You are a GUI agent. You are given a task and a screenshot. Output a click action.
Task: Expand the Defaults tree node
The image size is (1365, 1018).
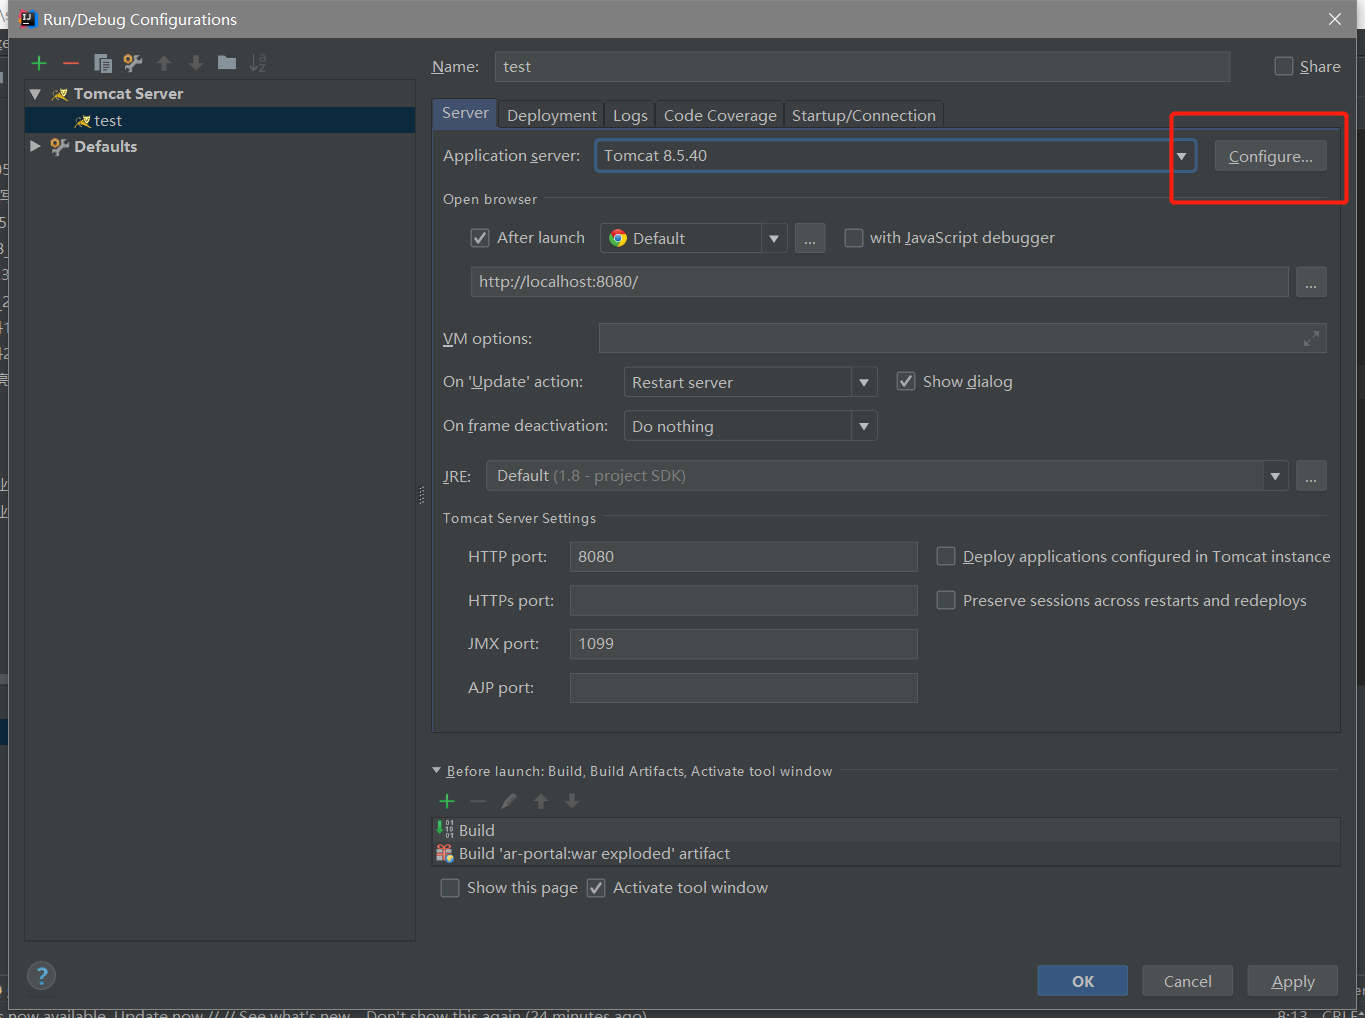pyautogui.click(x=35, y=146)
